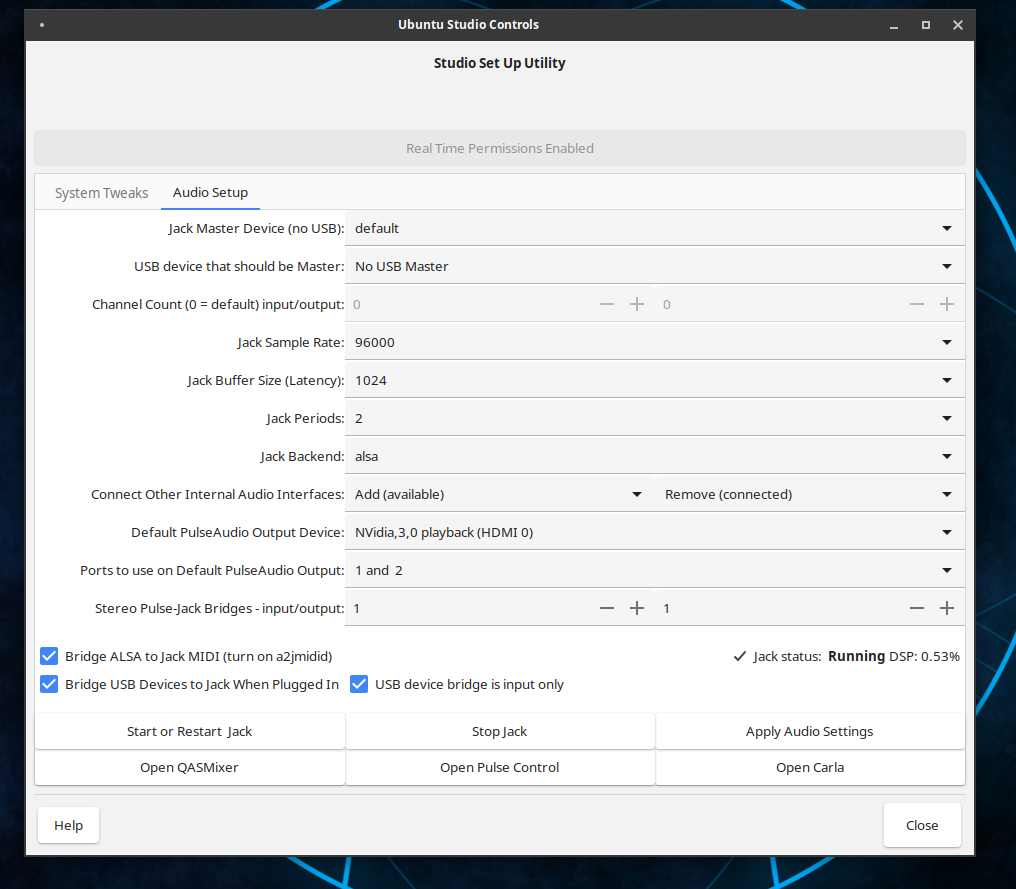Open the Add (available) interfaces dropdown
The width and height of the screenshot is (1016, 889).
click(x=499, y=494)
